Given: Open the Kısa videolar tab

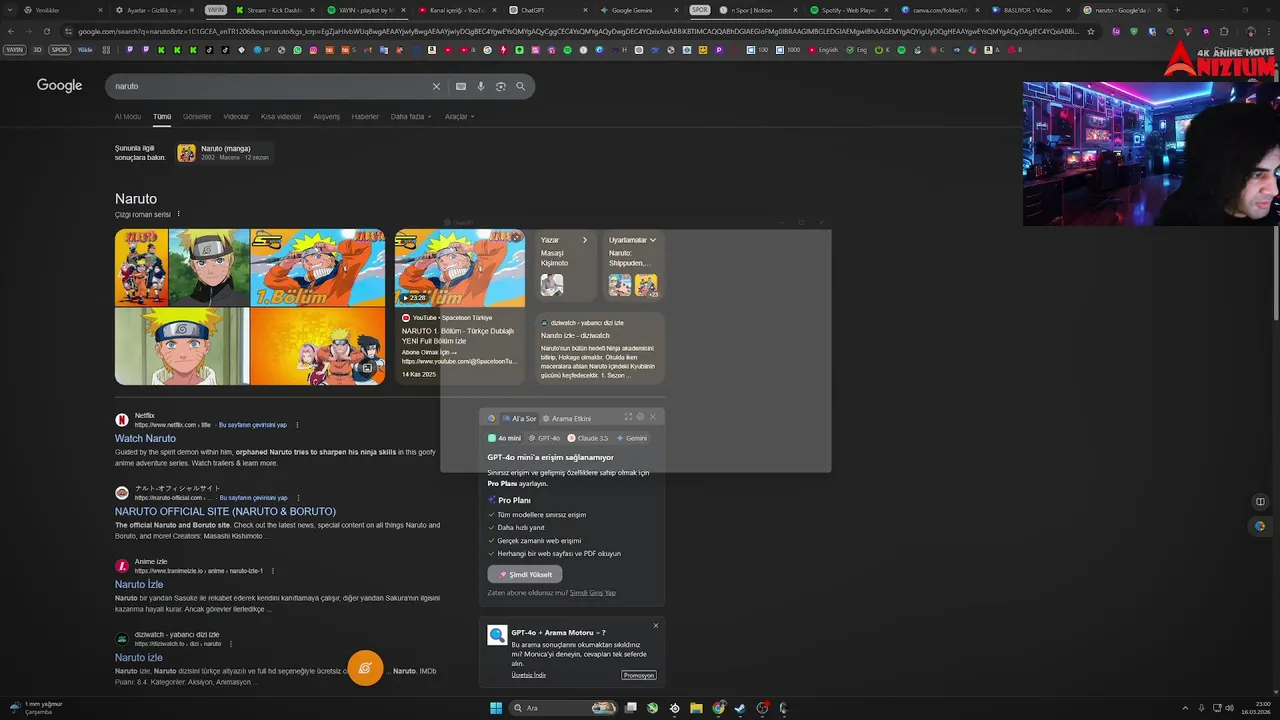Looking at the screenshot, I should [x=281, y=116].
